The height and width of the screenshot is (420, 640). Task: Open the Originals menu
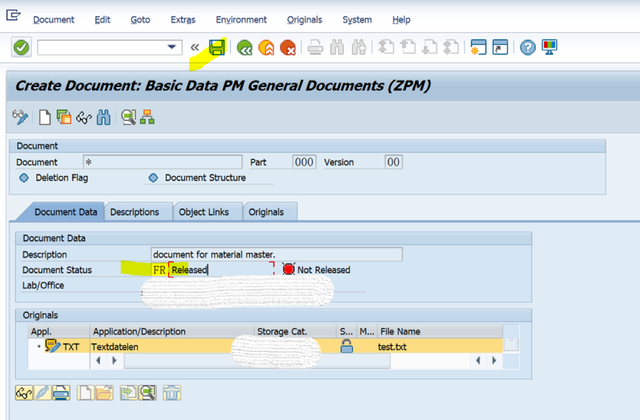pyautogui.click(x=304, y=20)
